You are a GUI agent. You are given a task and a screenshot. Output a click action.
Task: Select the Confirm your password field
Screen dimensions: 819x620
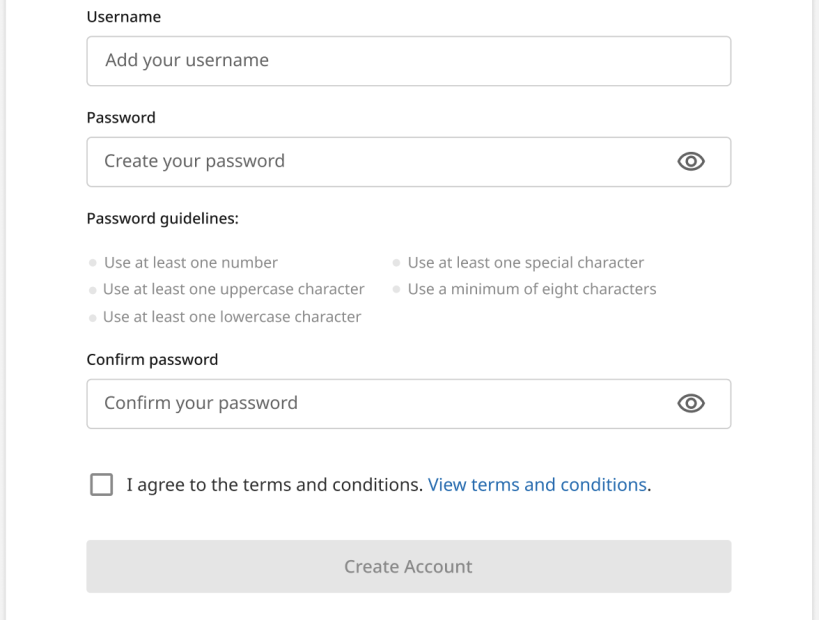coord(408,404)
